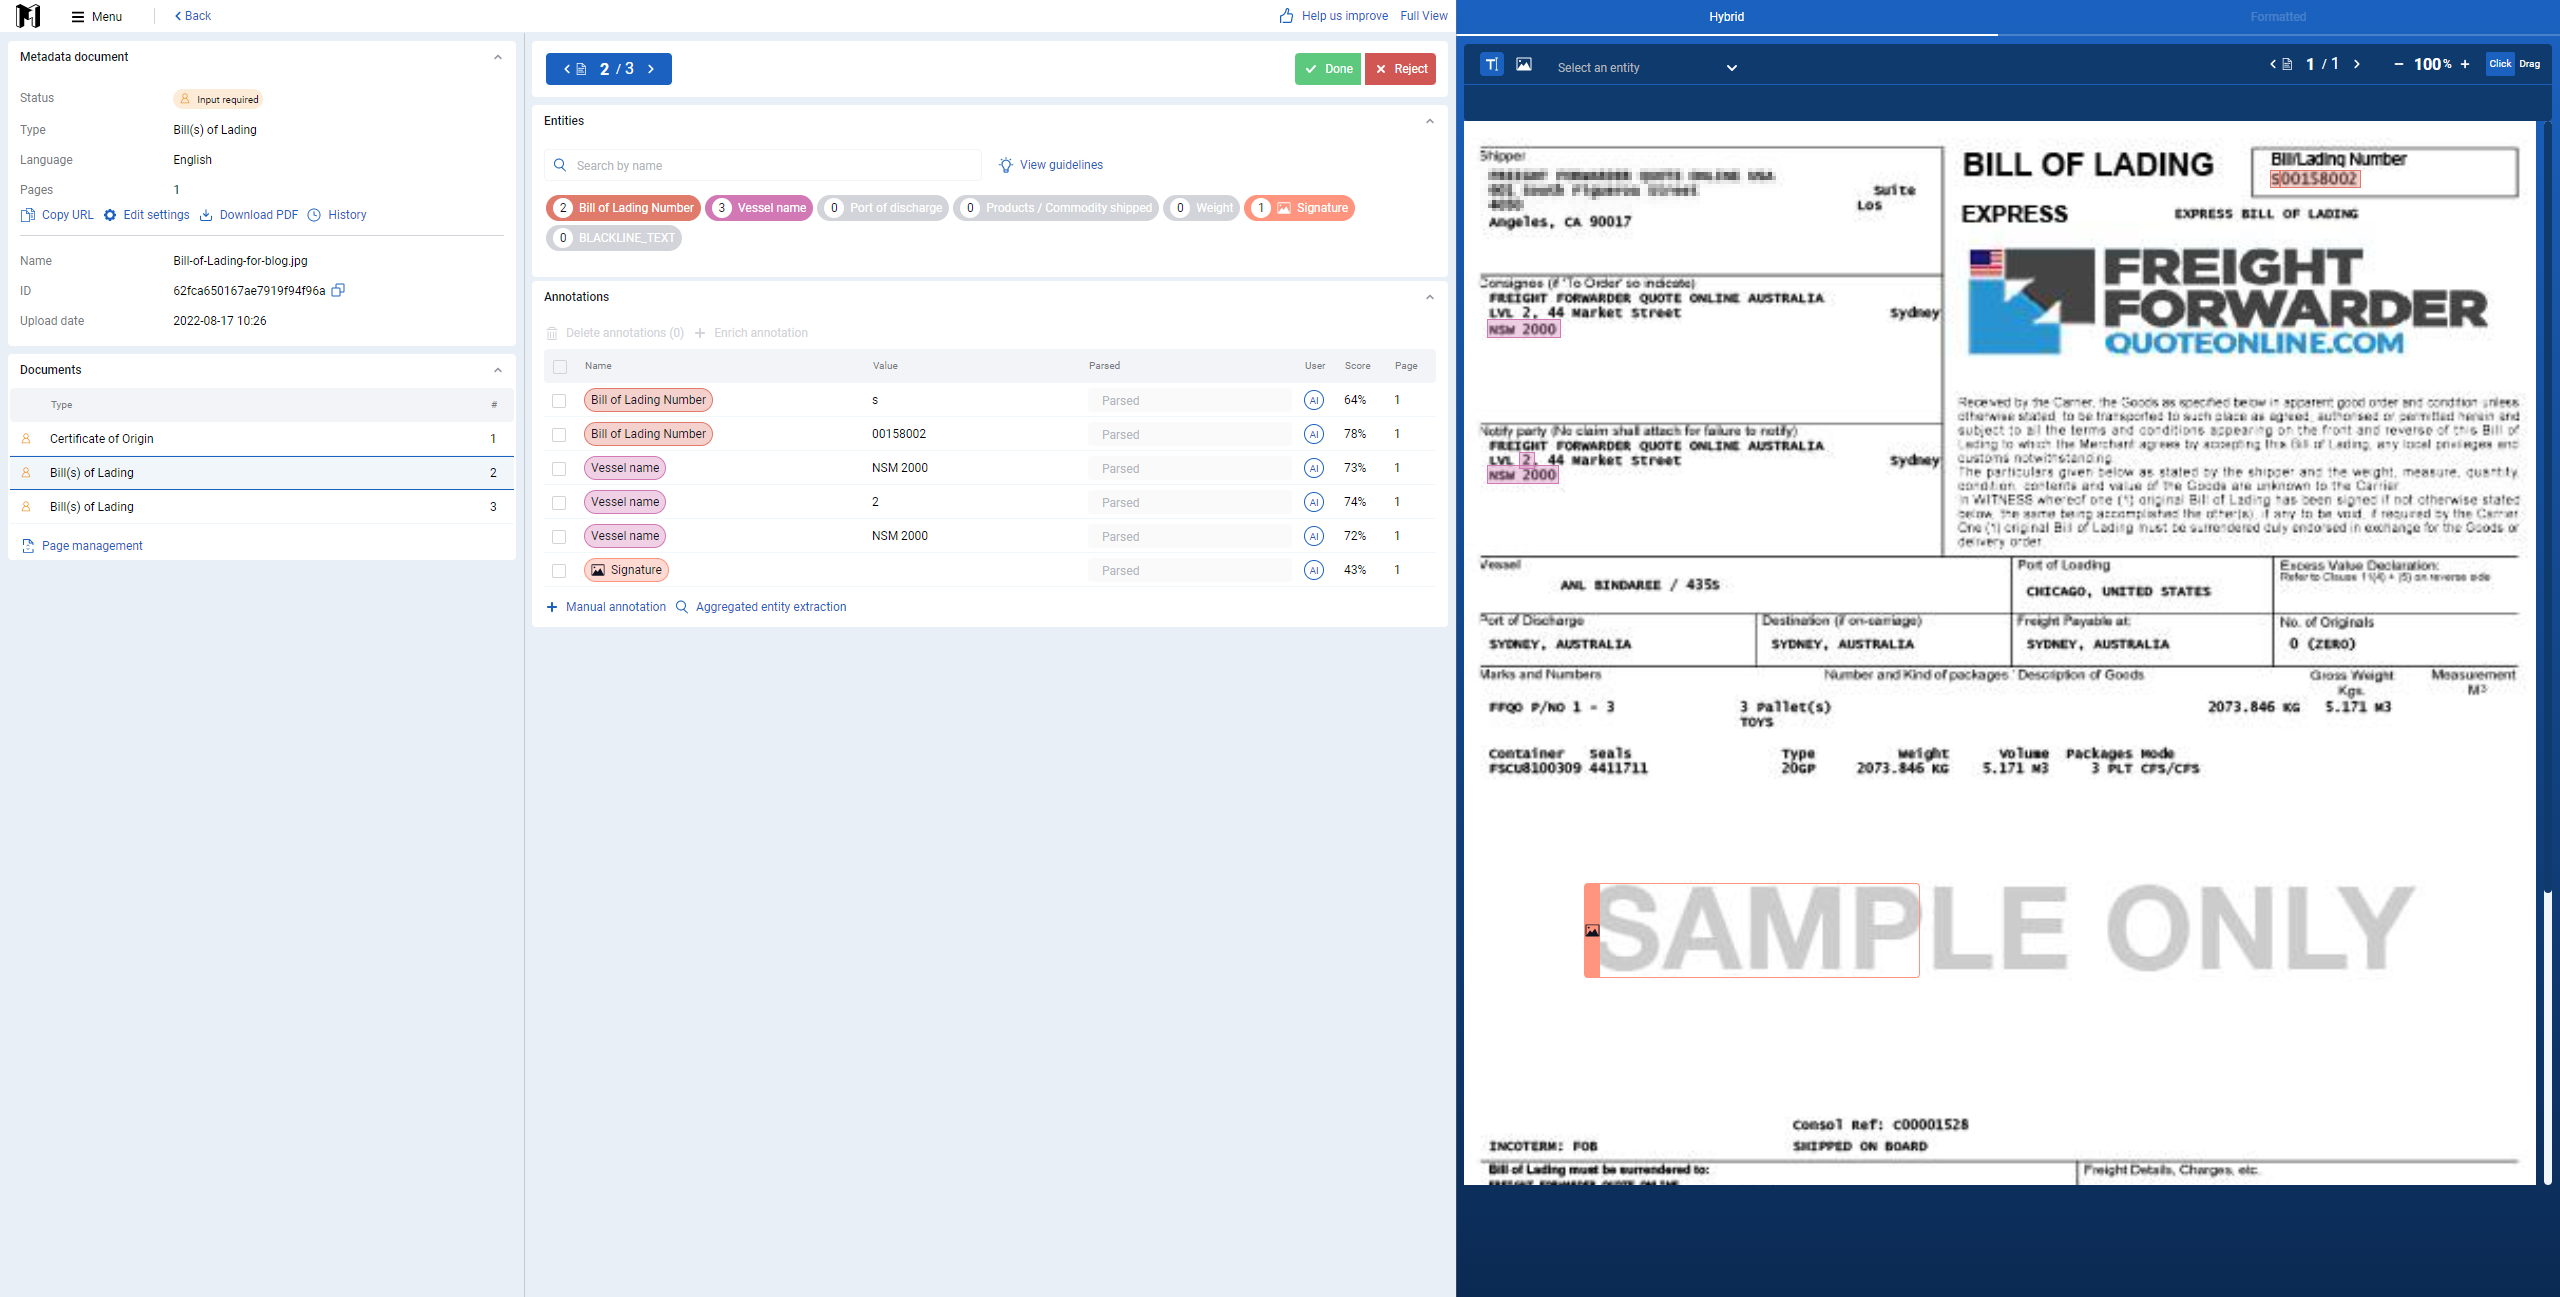Image resolution: width=2560 pixels, height=1297 pixels.
Task: Switch to the Formatted tab
Action: [2278, 17]
